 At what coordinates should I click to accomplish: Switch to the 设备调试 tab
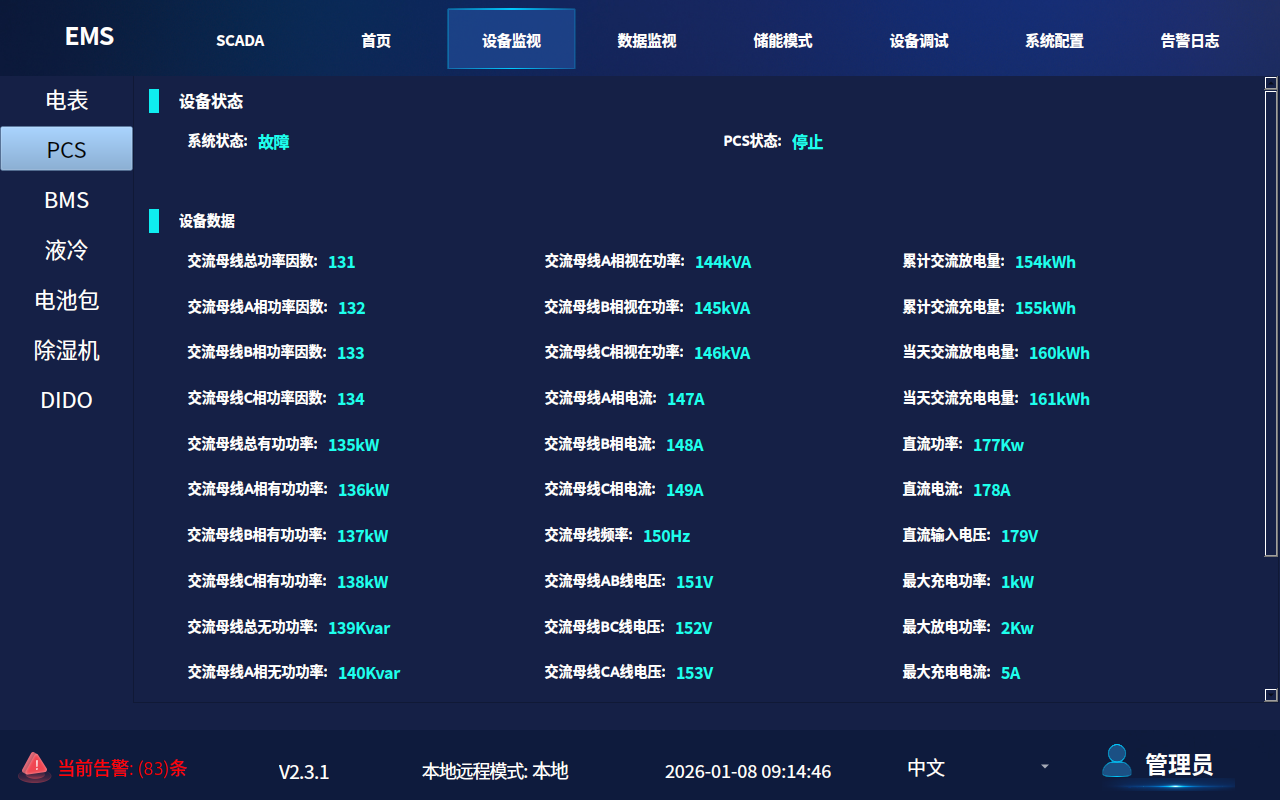[919, 41]
